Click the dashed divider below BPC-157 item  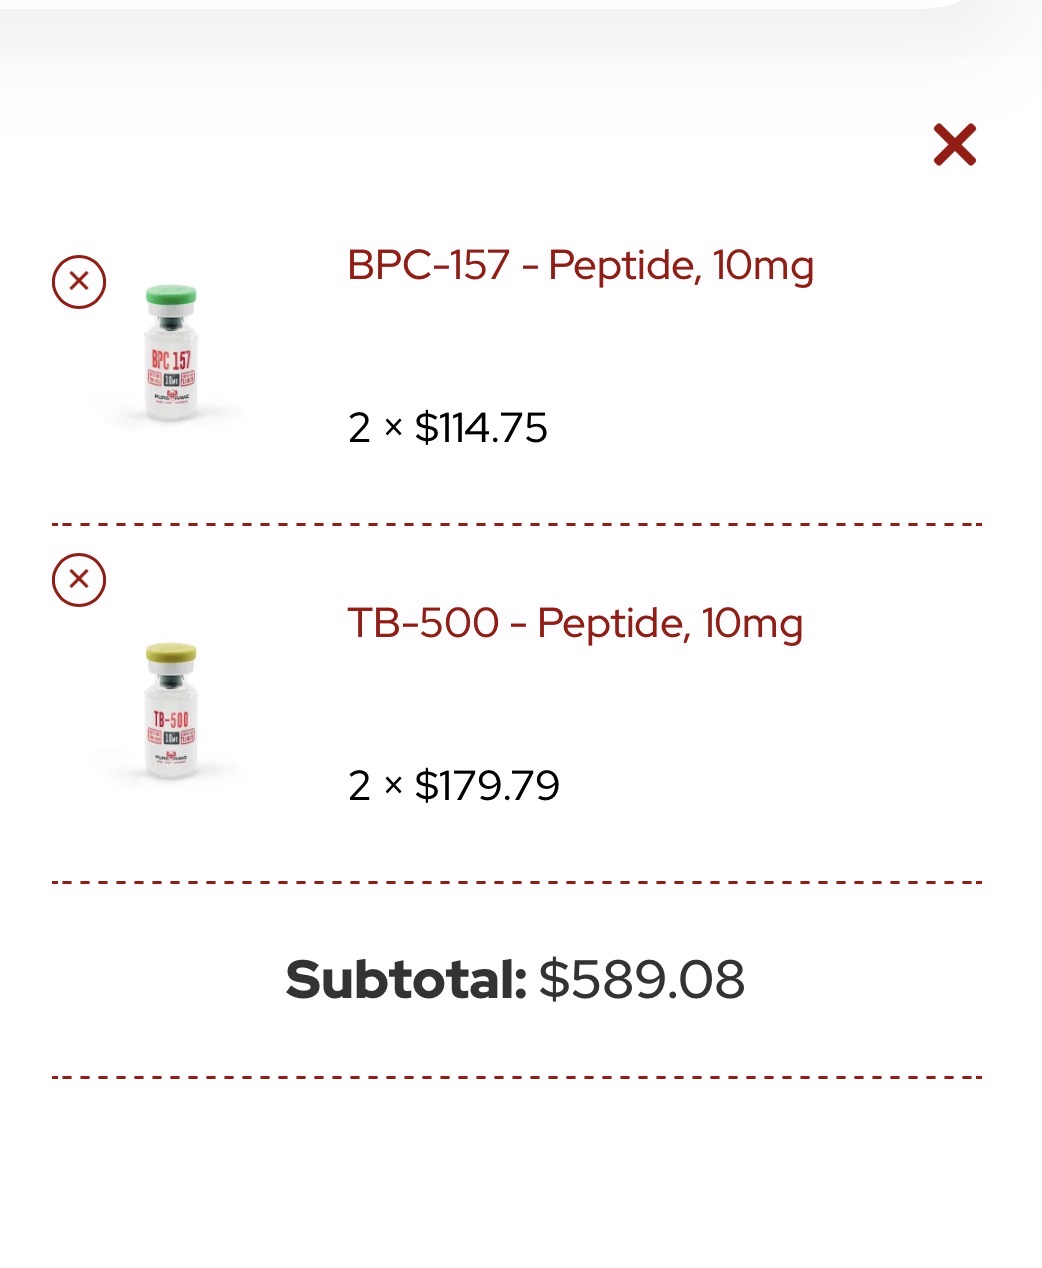pyautogui.click(x=517, y=524)
